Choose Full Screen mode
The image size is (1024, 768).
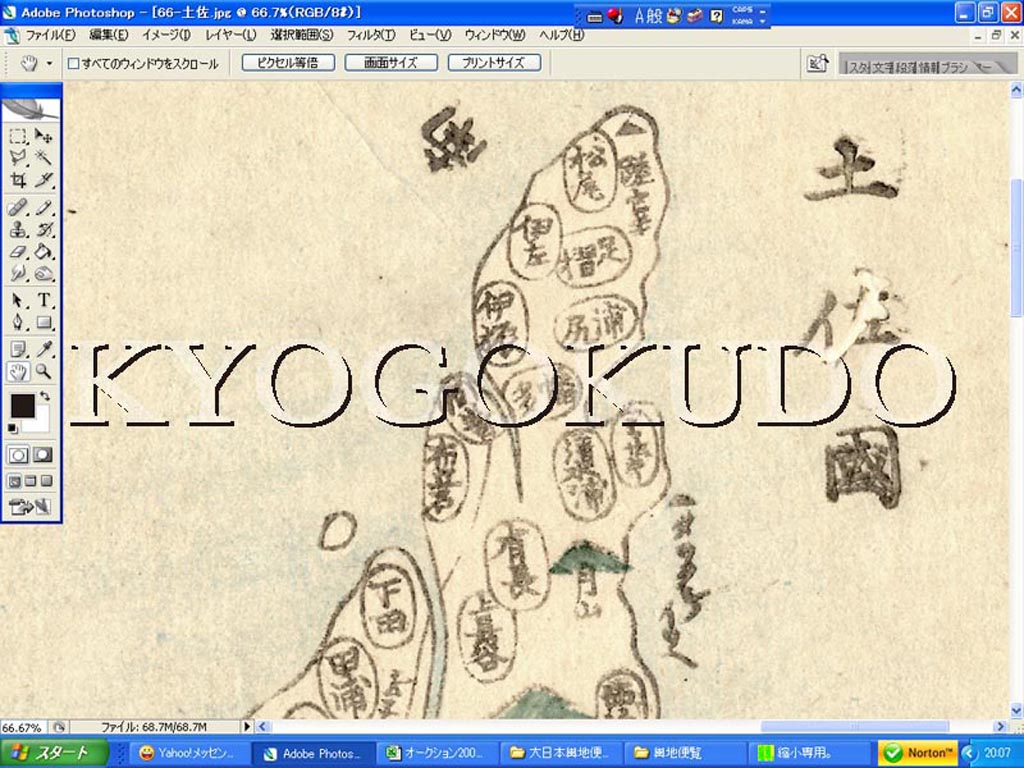point(46,481)
